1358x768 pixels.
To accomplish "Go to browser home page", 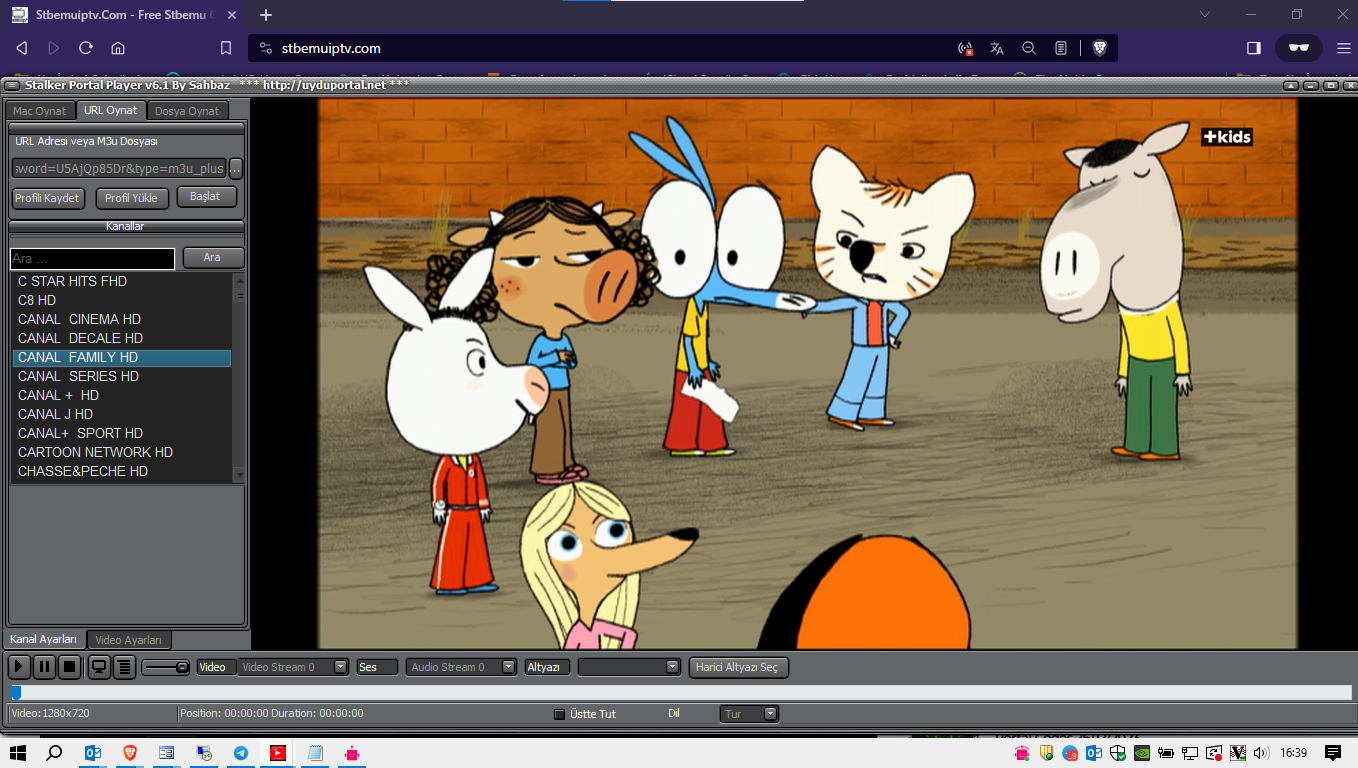I will coord(118,48).
